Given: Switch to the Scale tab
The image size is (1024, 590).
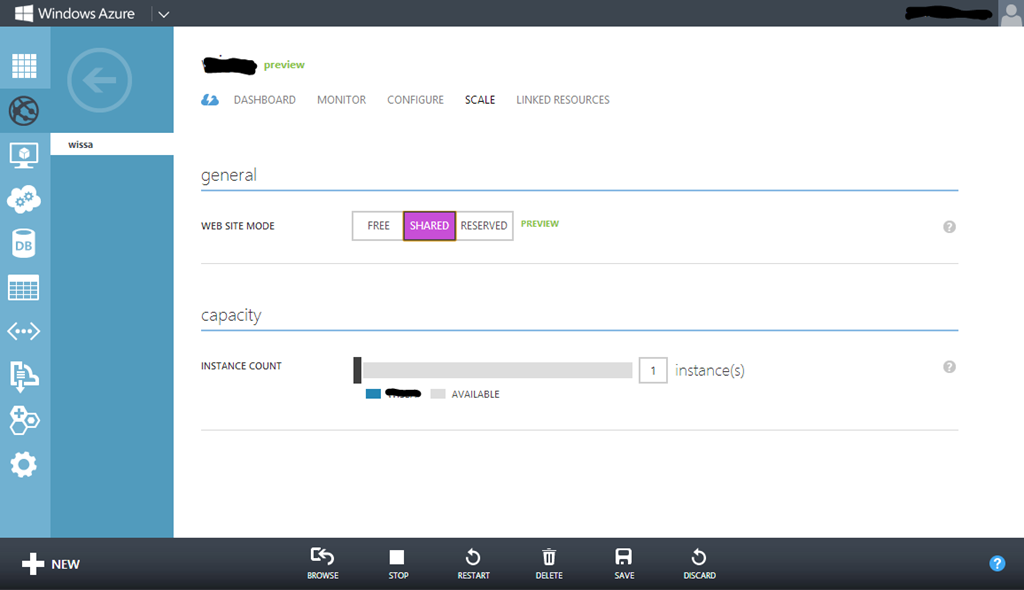Looking at the screenshot, I should point(480,100).
